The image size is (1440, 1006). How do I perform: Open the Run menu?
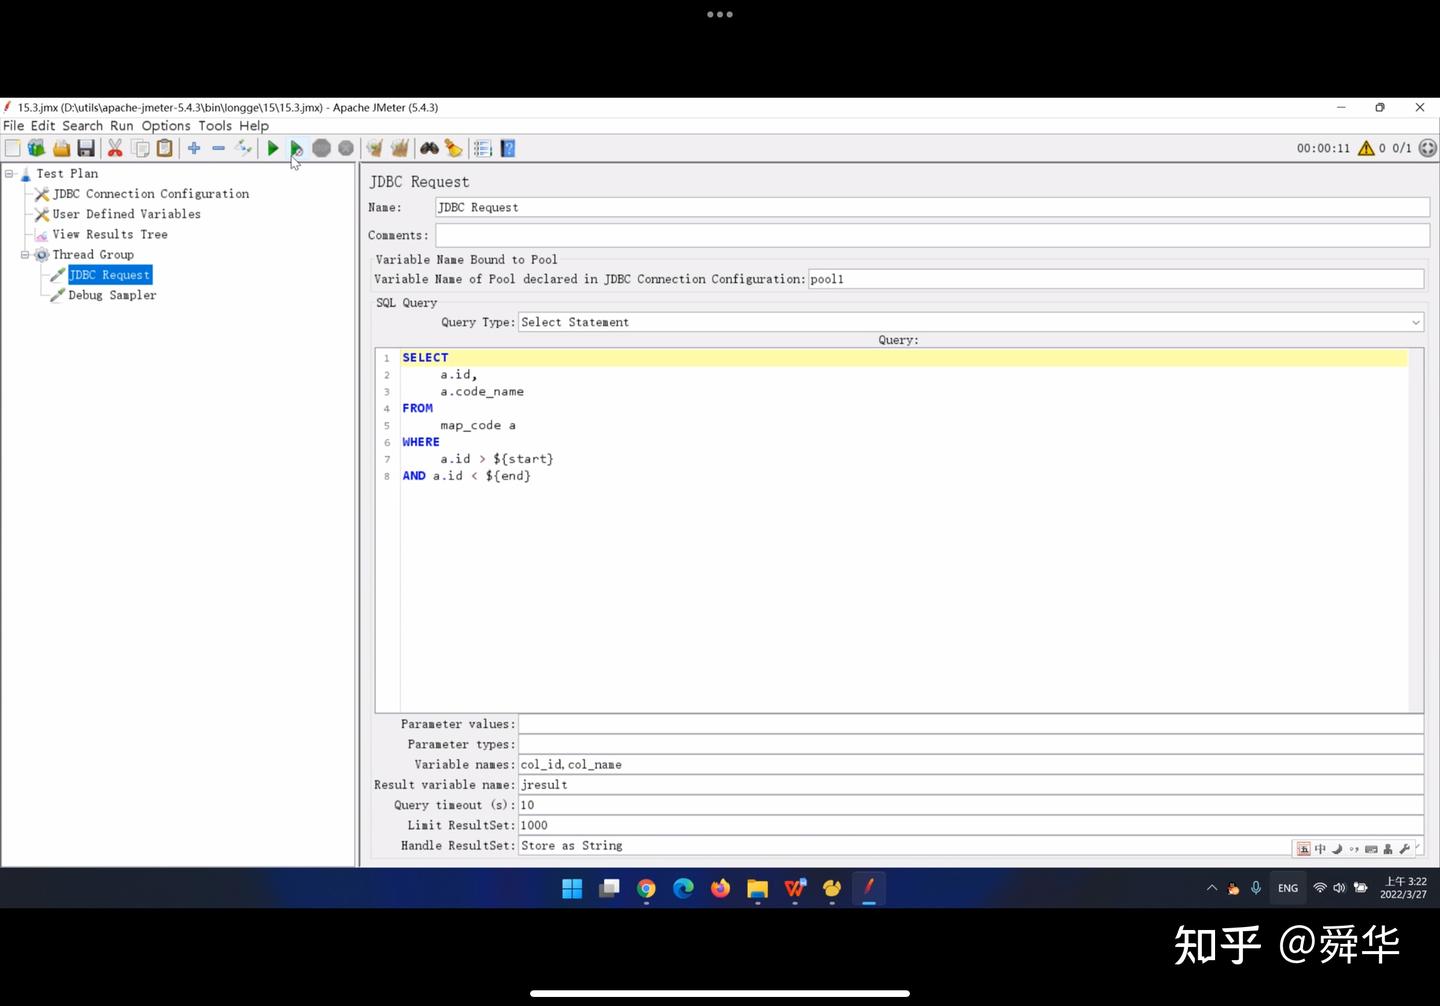point(121,126)
